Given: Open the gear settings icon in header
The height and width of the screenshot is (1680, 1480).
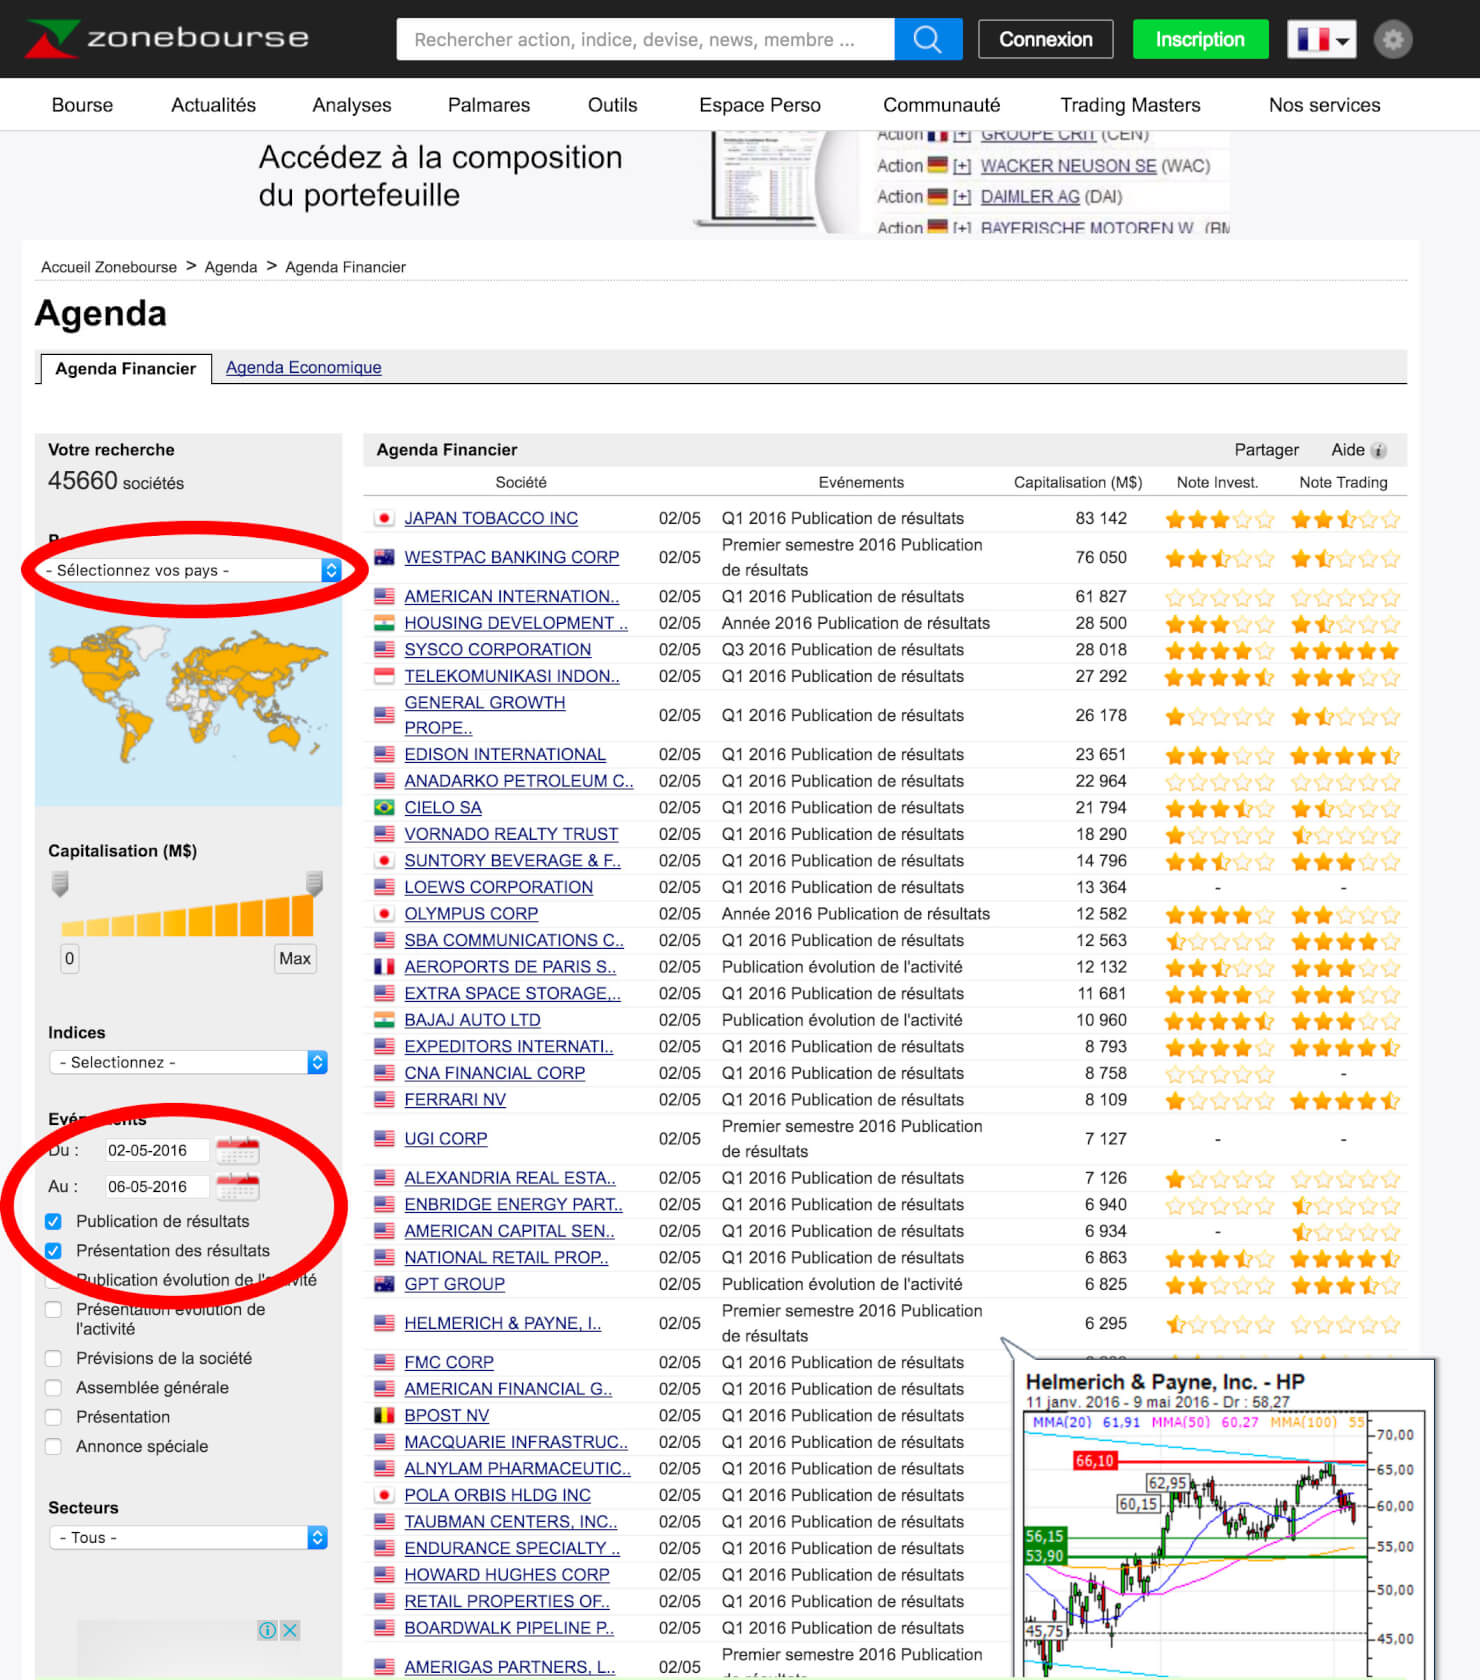Looking at the screenshot, I should coord(1392,39).
